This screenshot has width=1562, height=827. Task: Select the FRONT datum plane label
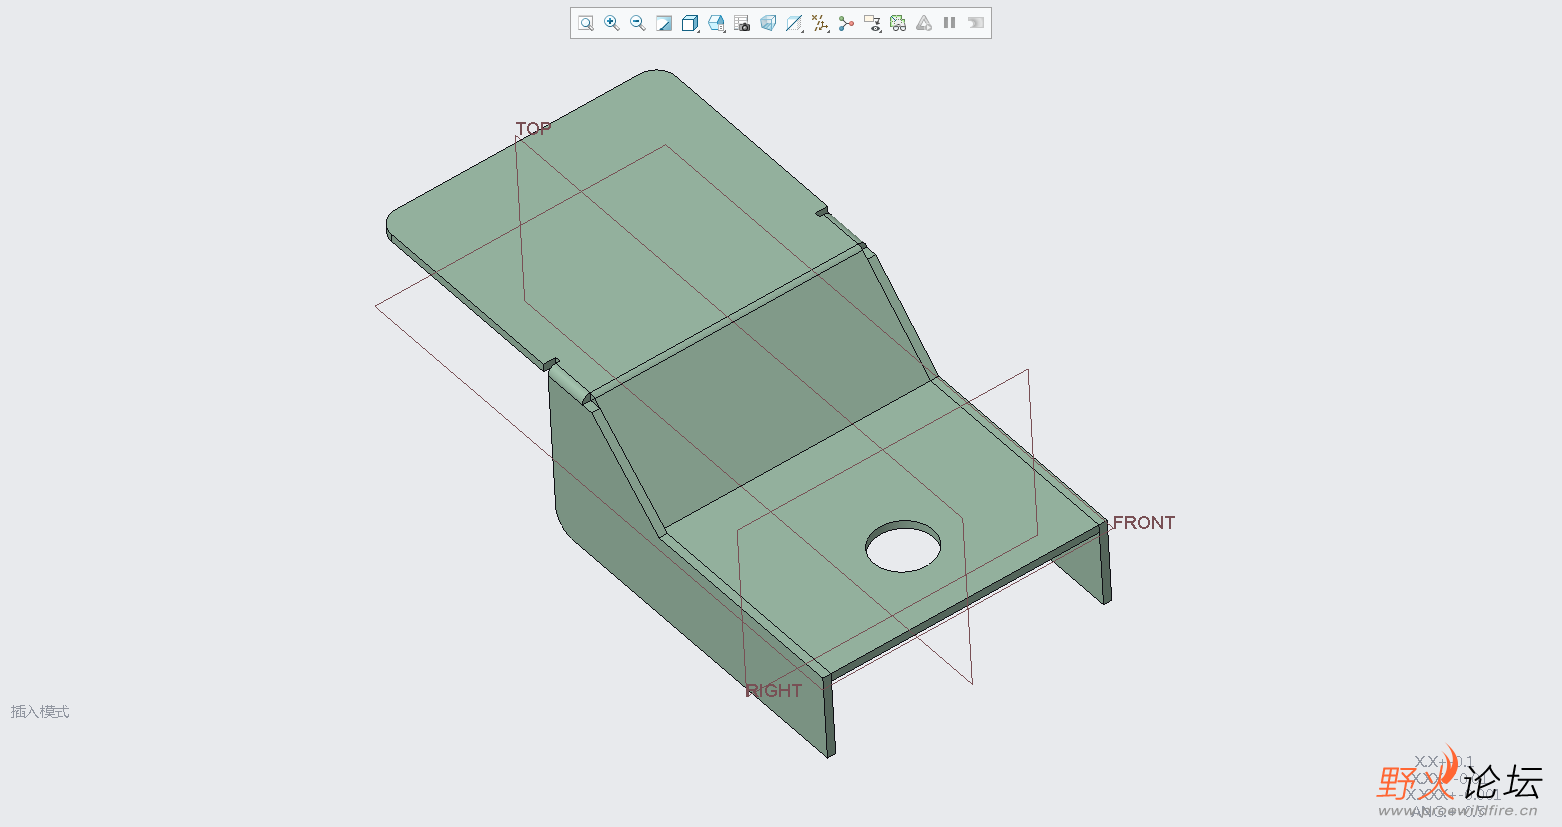point(1144,523)
